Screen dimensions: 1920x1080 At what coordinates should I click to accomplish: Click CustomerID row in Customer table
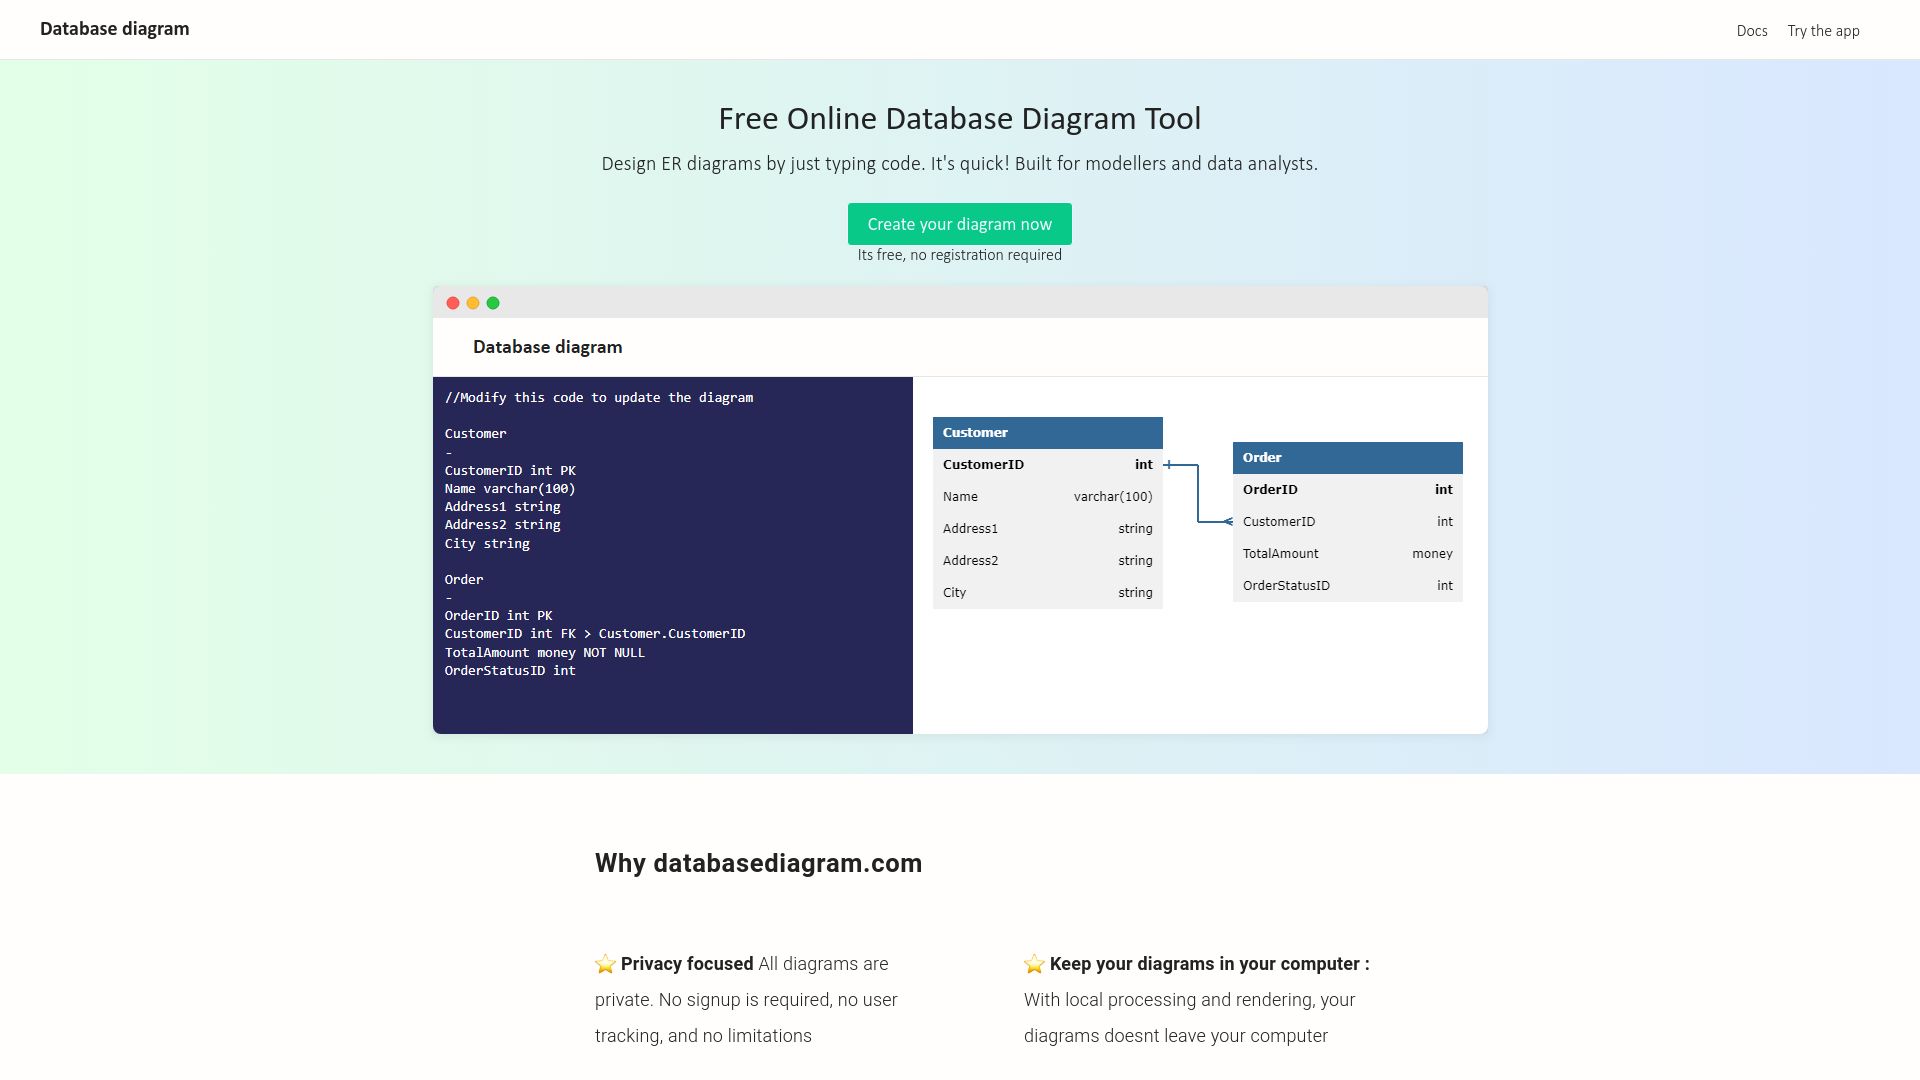pyautogui.click(x=1047, y=465)
